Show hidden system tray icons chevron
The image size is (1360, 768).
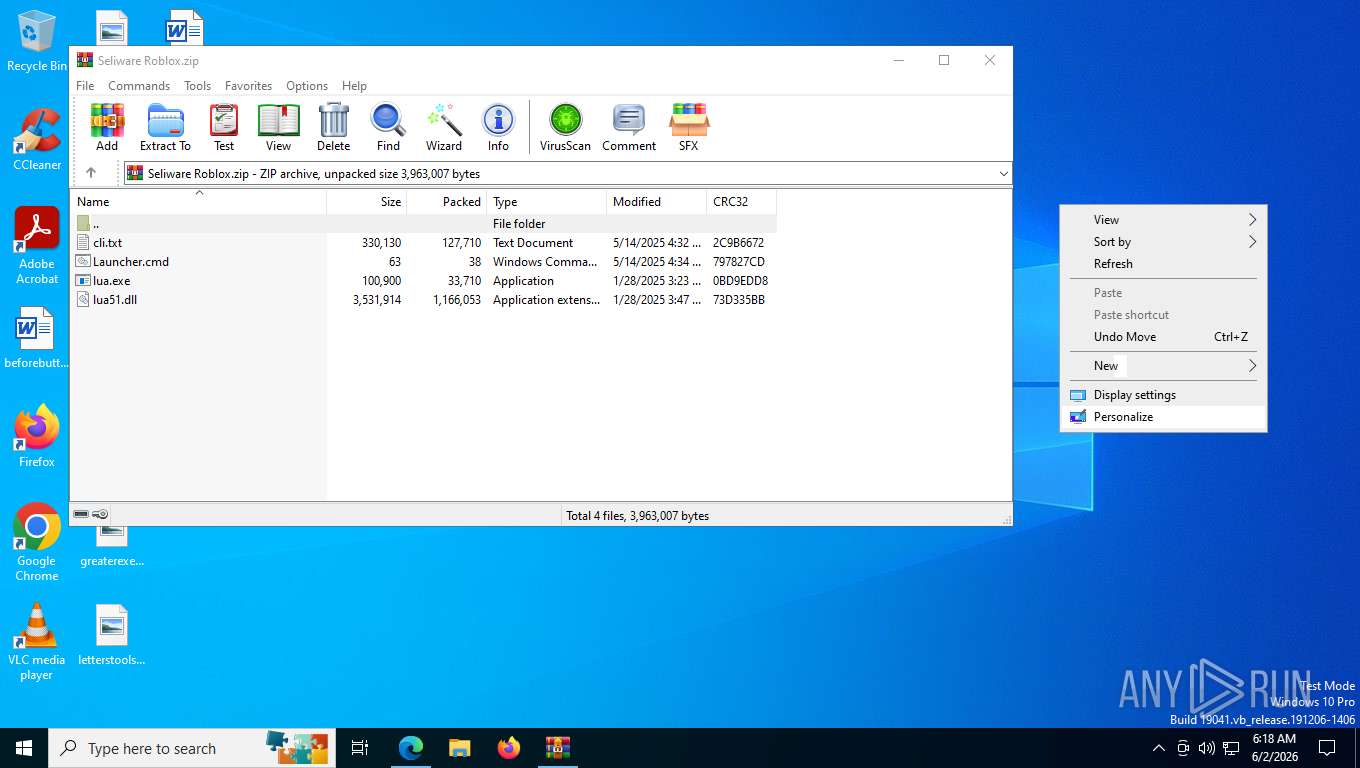(1158, 748)
